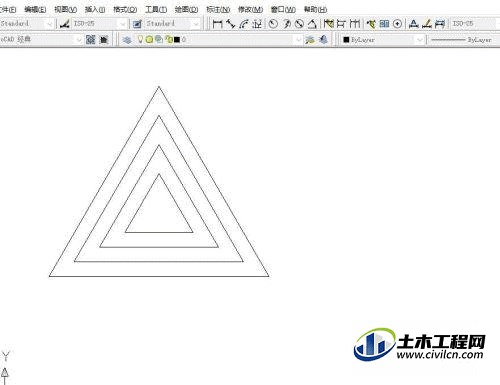Select the Tolerance tool

(384, 24)
